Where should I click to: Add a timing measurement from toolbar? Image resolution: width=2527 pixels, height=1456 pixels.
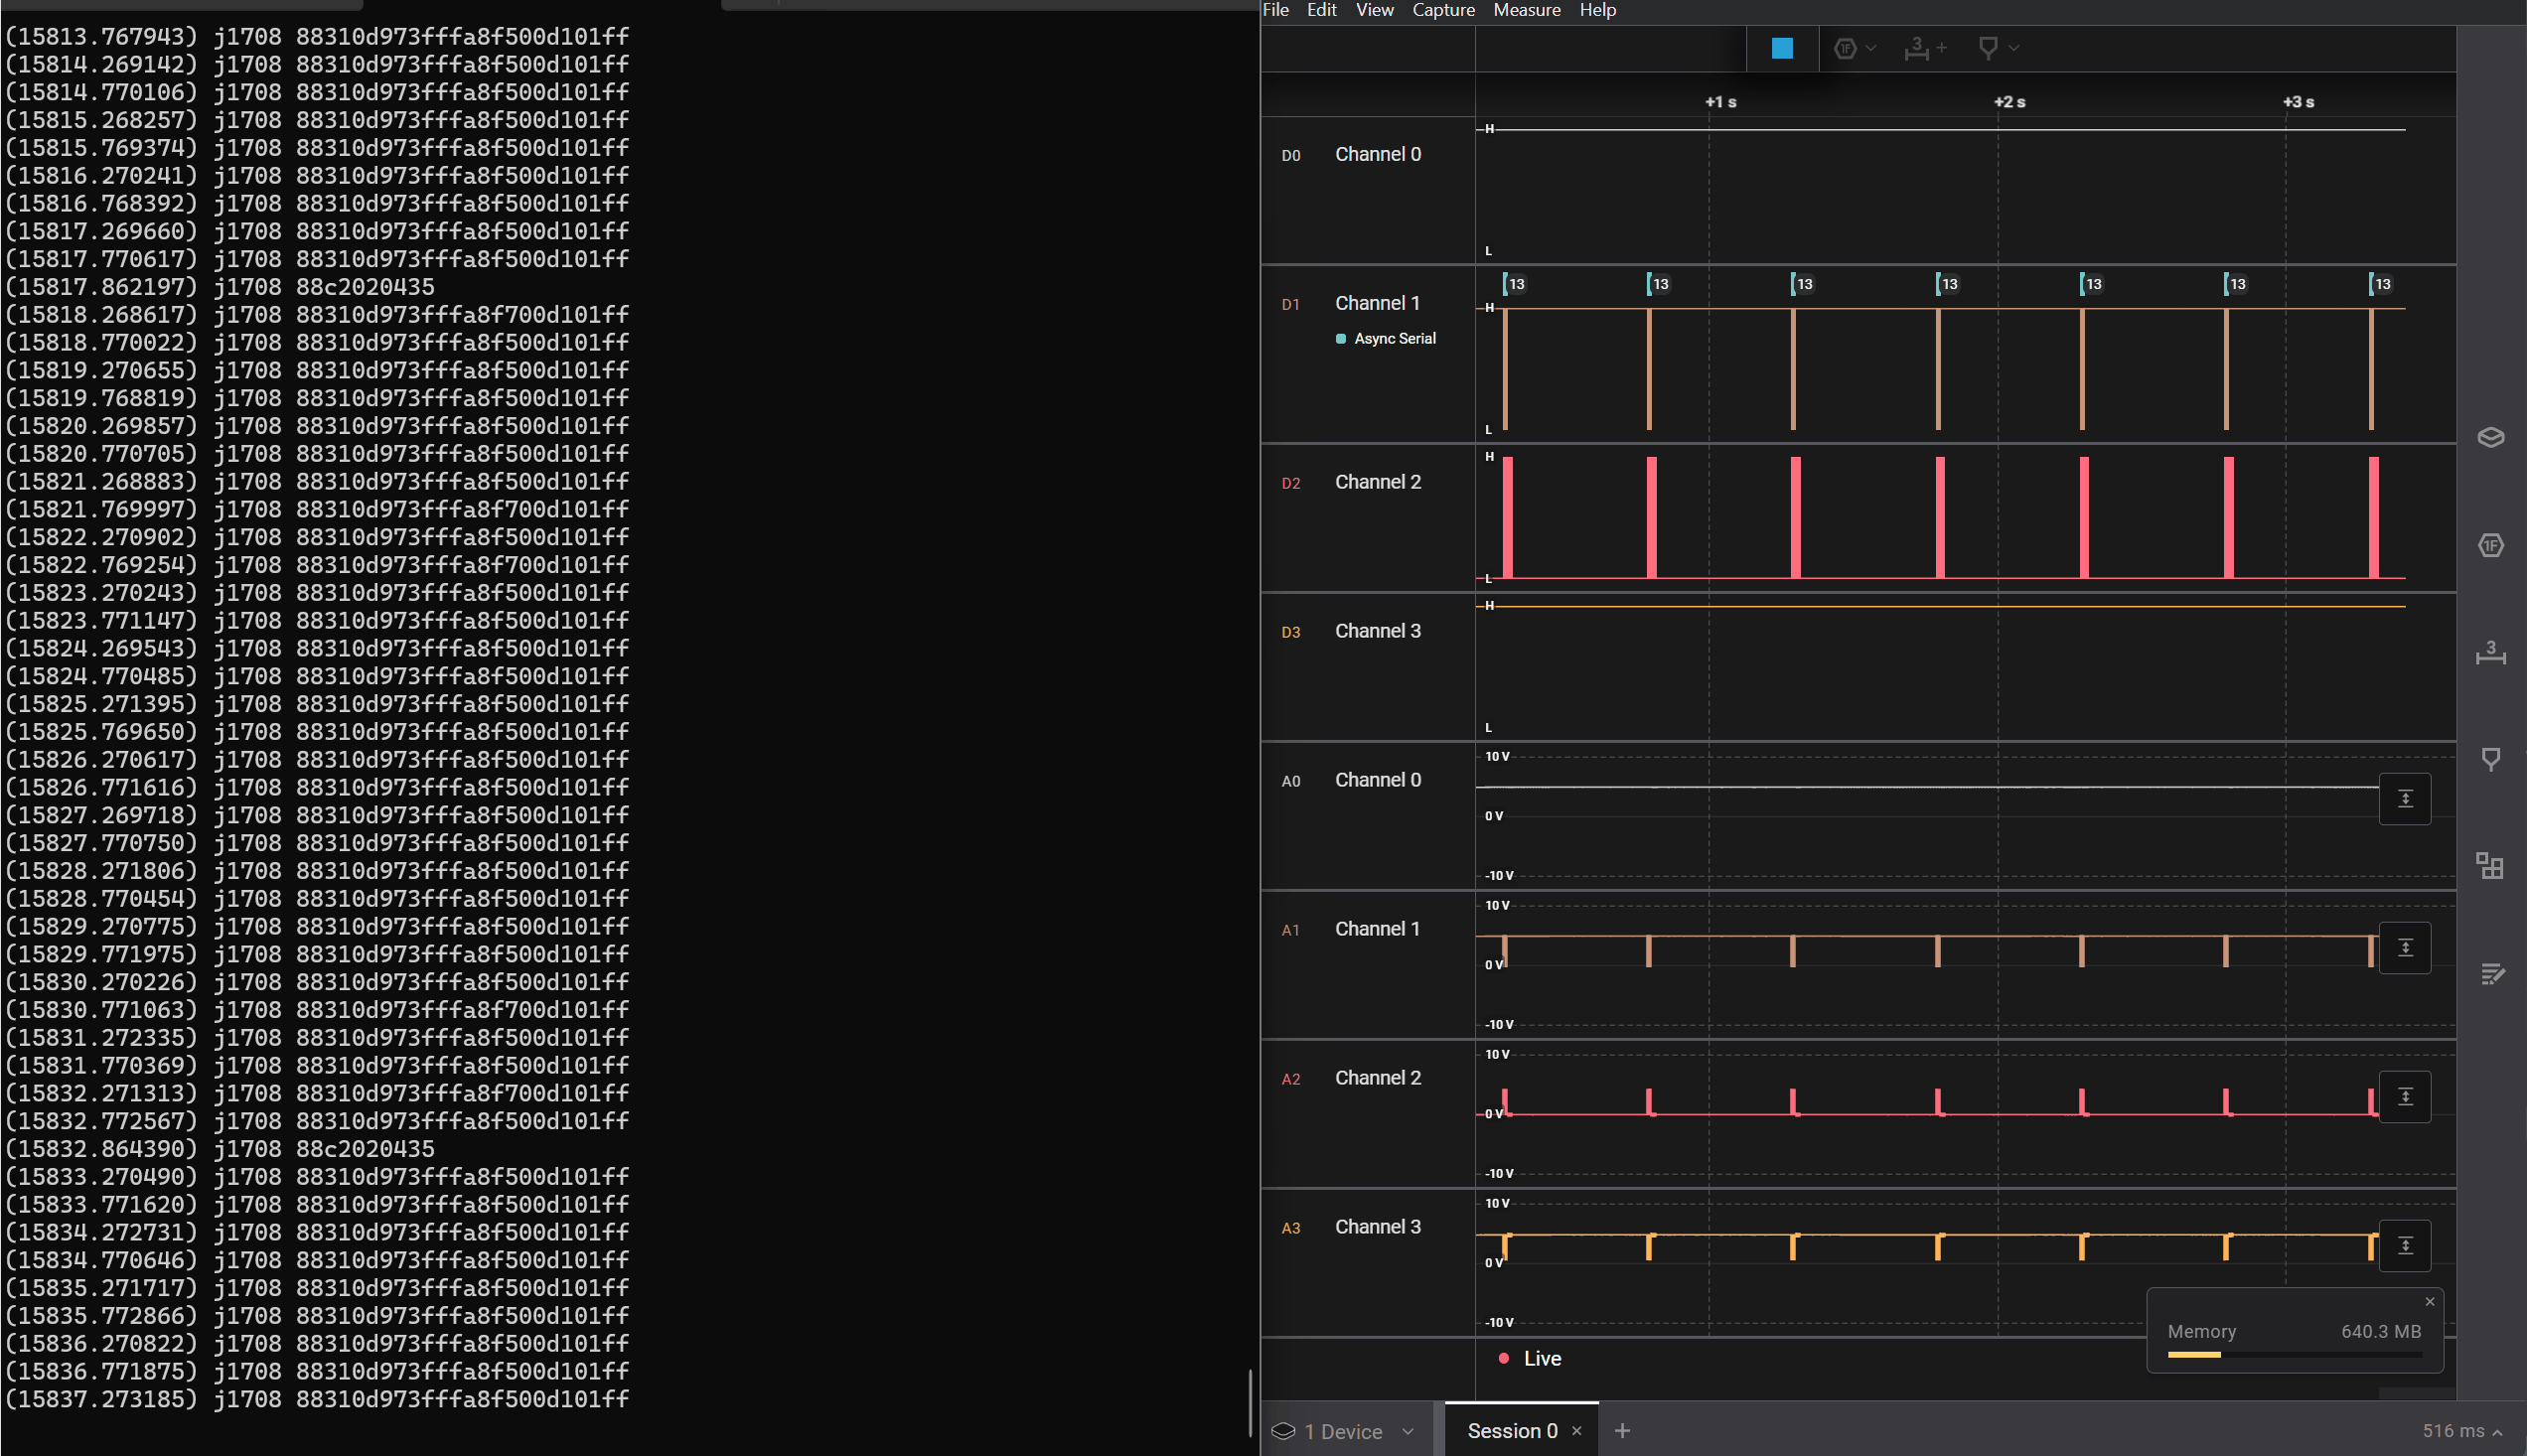[1924, 48]
